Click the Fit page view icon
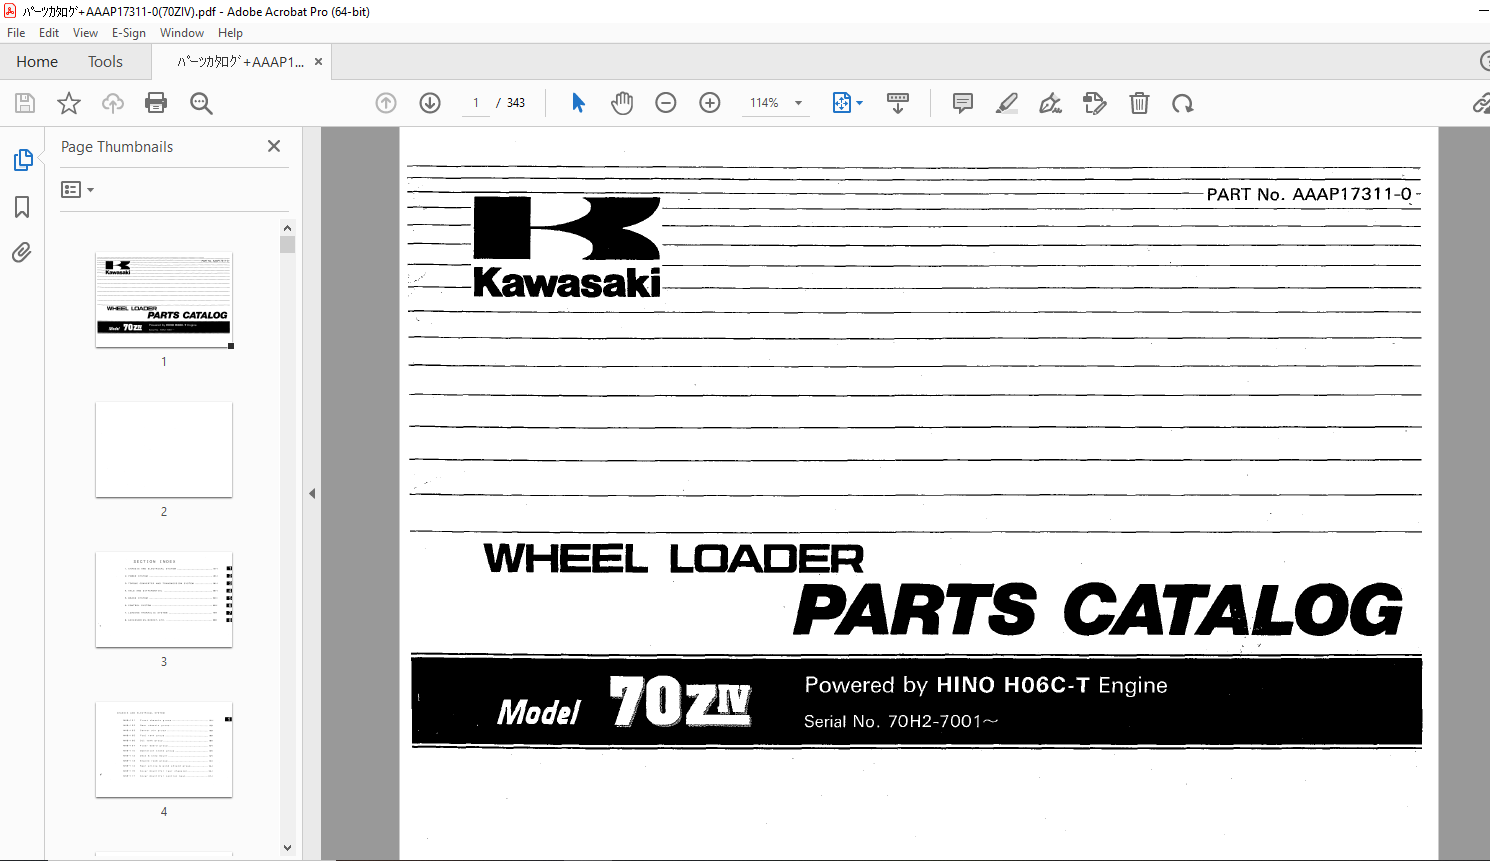The width and height of the screenshot is (1490, 861). point(842,103)
